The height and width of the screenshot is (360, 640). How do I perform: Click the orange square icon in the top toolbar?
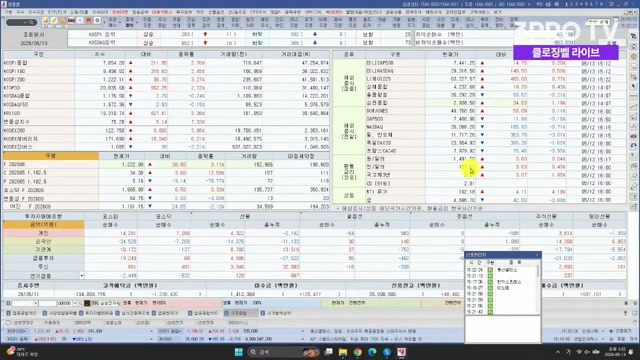coord(88,20)
